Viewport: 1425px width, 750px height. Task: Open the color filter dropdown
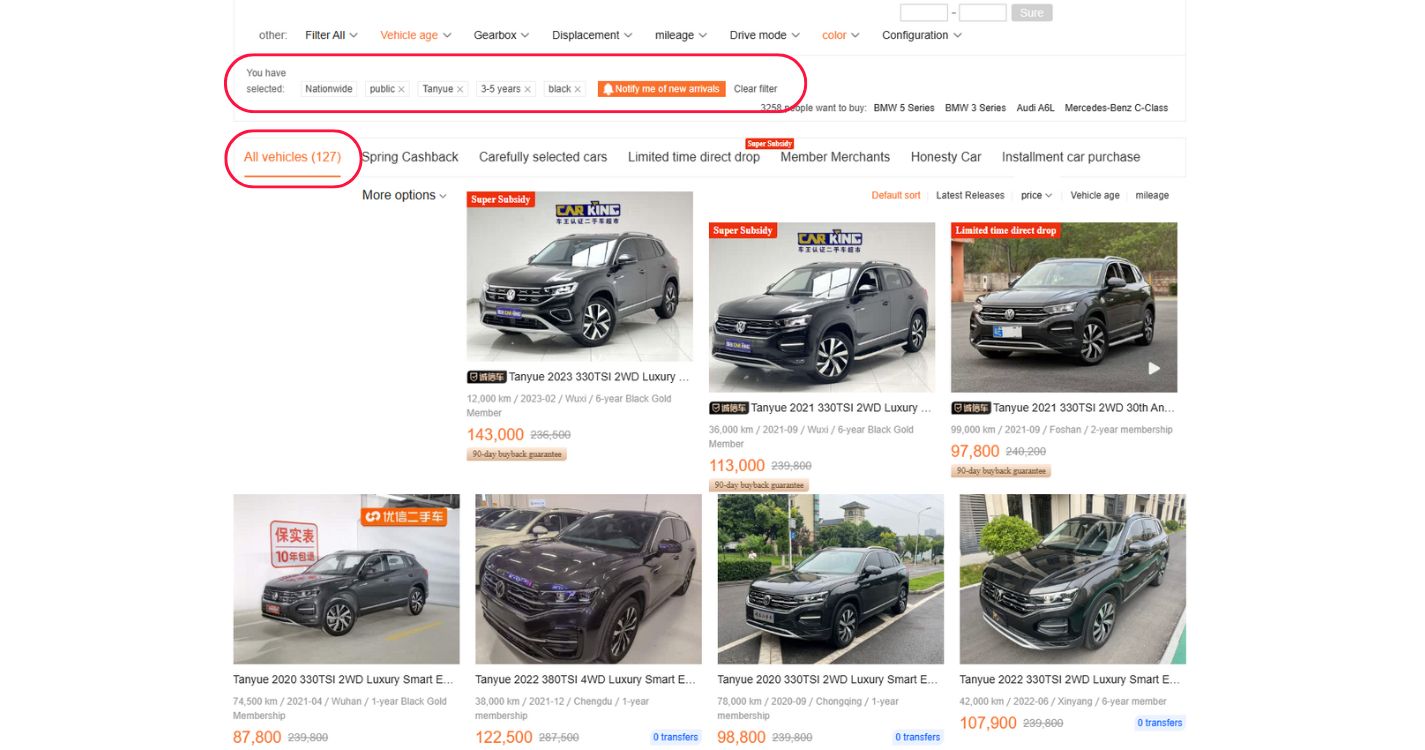coord(841,35)
